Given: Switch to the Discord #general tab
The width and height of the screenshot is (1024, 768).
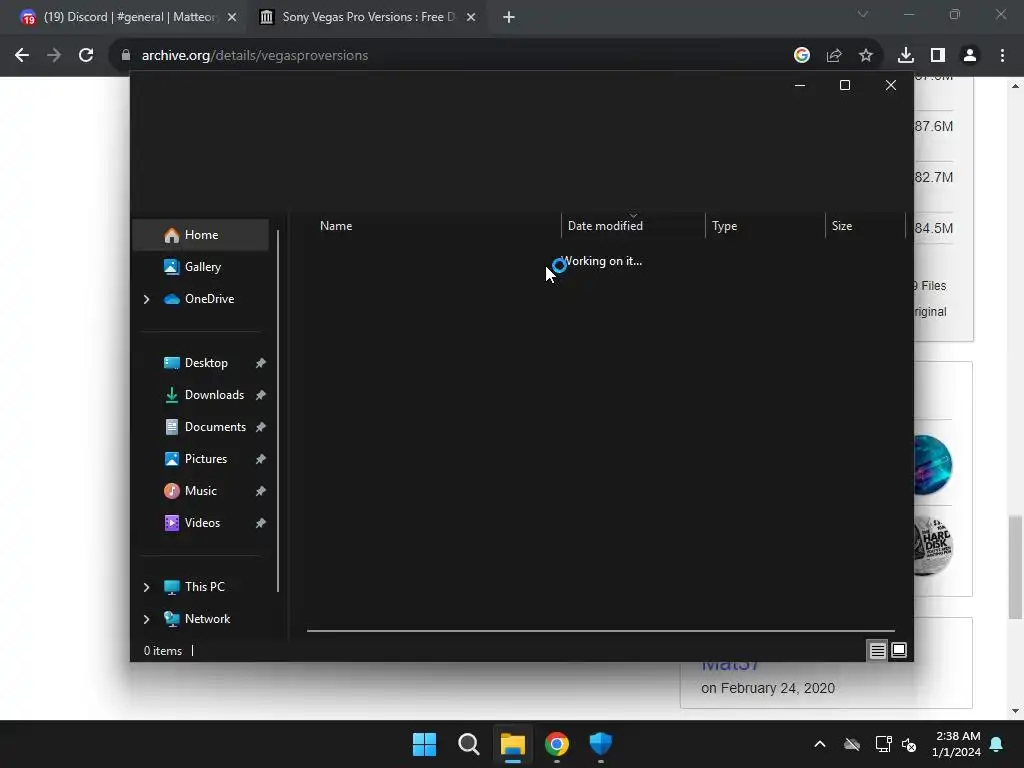Looking at the screenshot, I should click(128, 17).
